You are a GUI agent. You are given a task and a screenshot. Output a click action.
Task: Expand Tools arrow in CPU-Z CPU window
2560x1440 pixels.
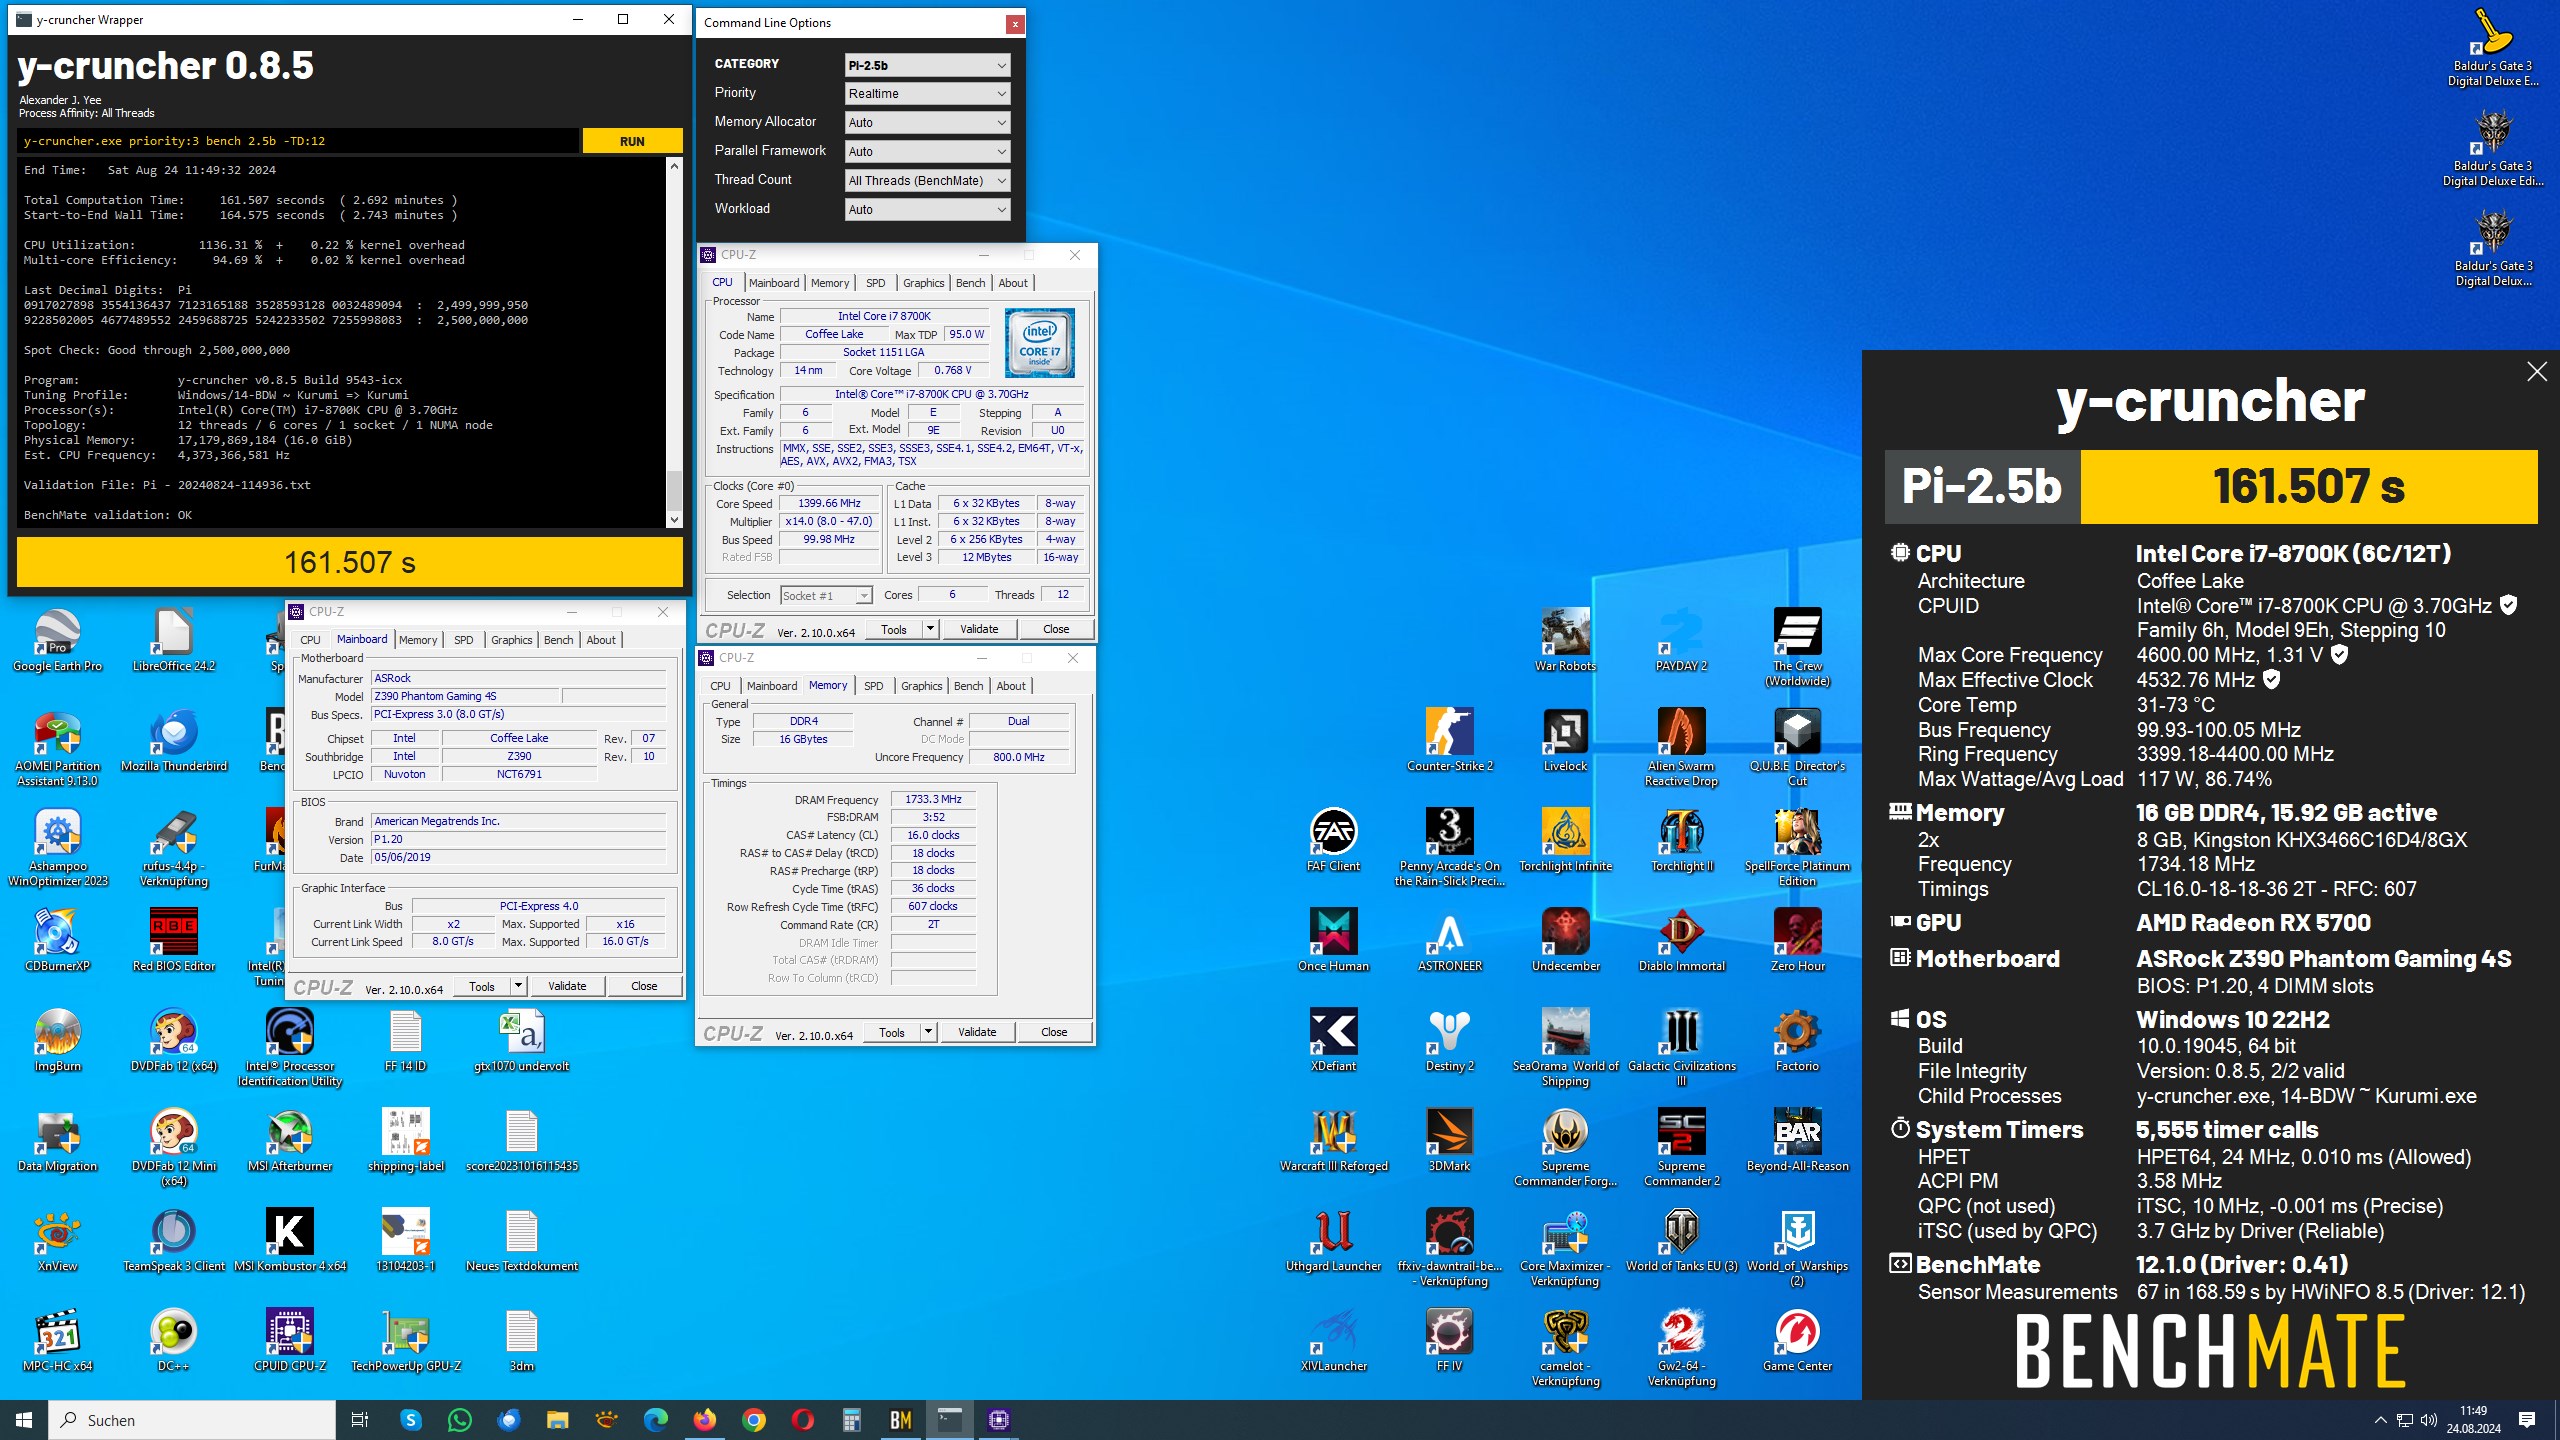point(930,629)
